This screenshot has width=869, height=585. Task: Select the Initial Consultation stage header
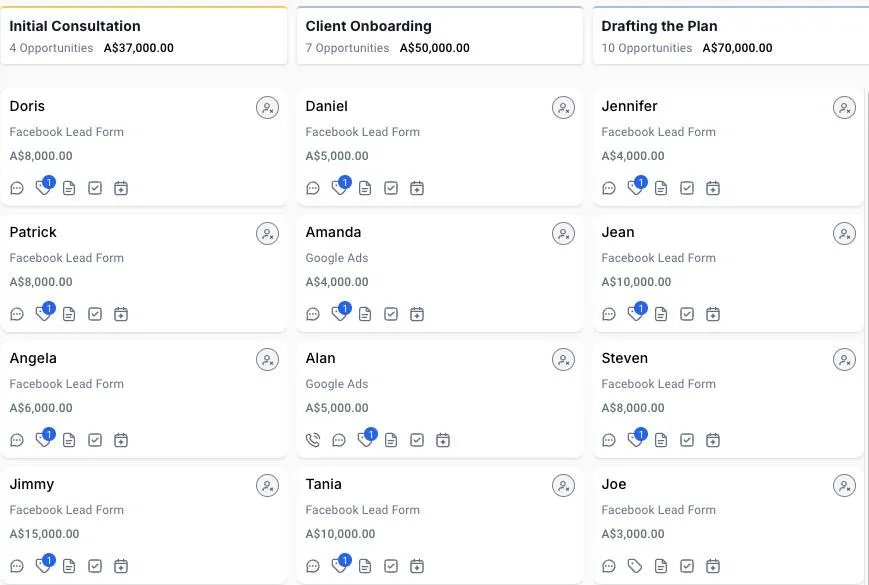click(x=75, y=26)
